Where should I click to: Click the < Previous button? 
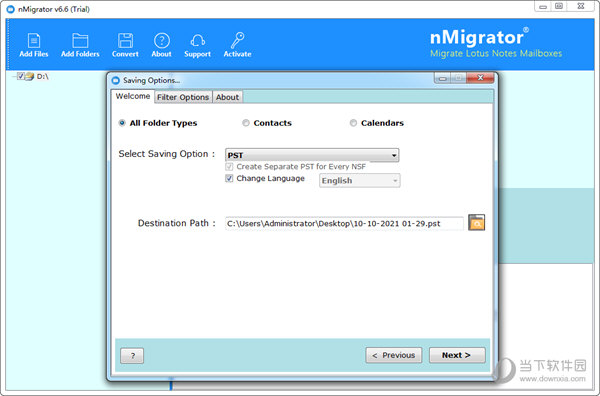pyautogui.click(x=394, y=355)
